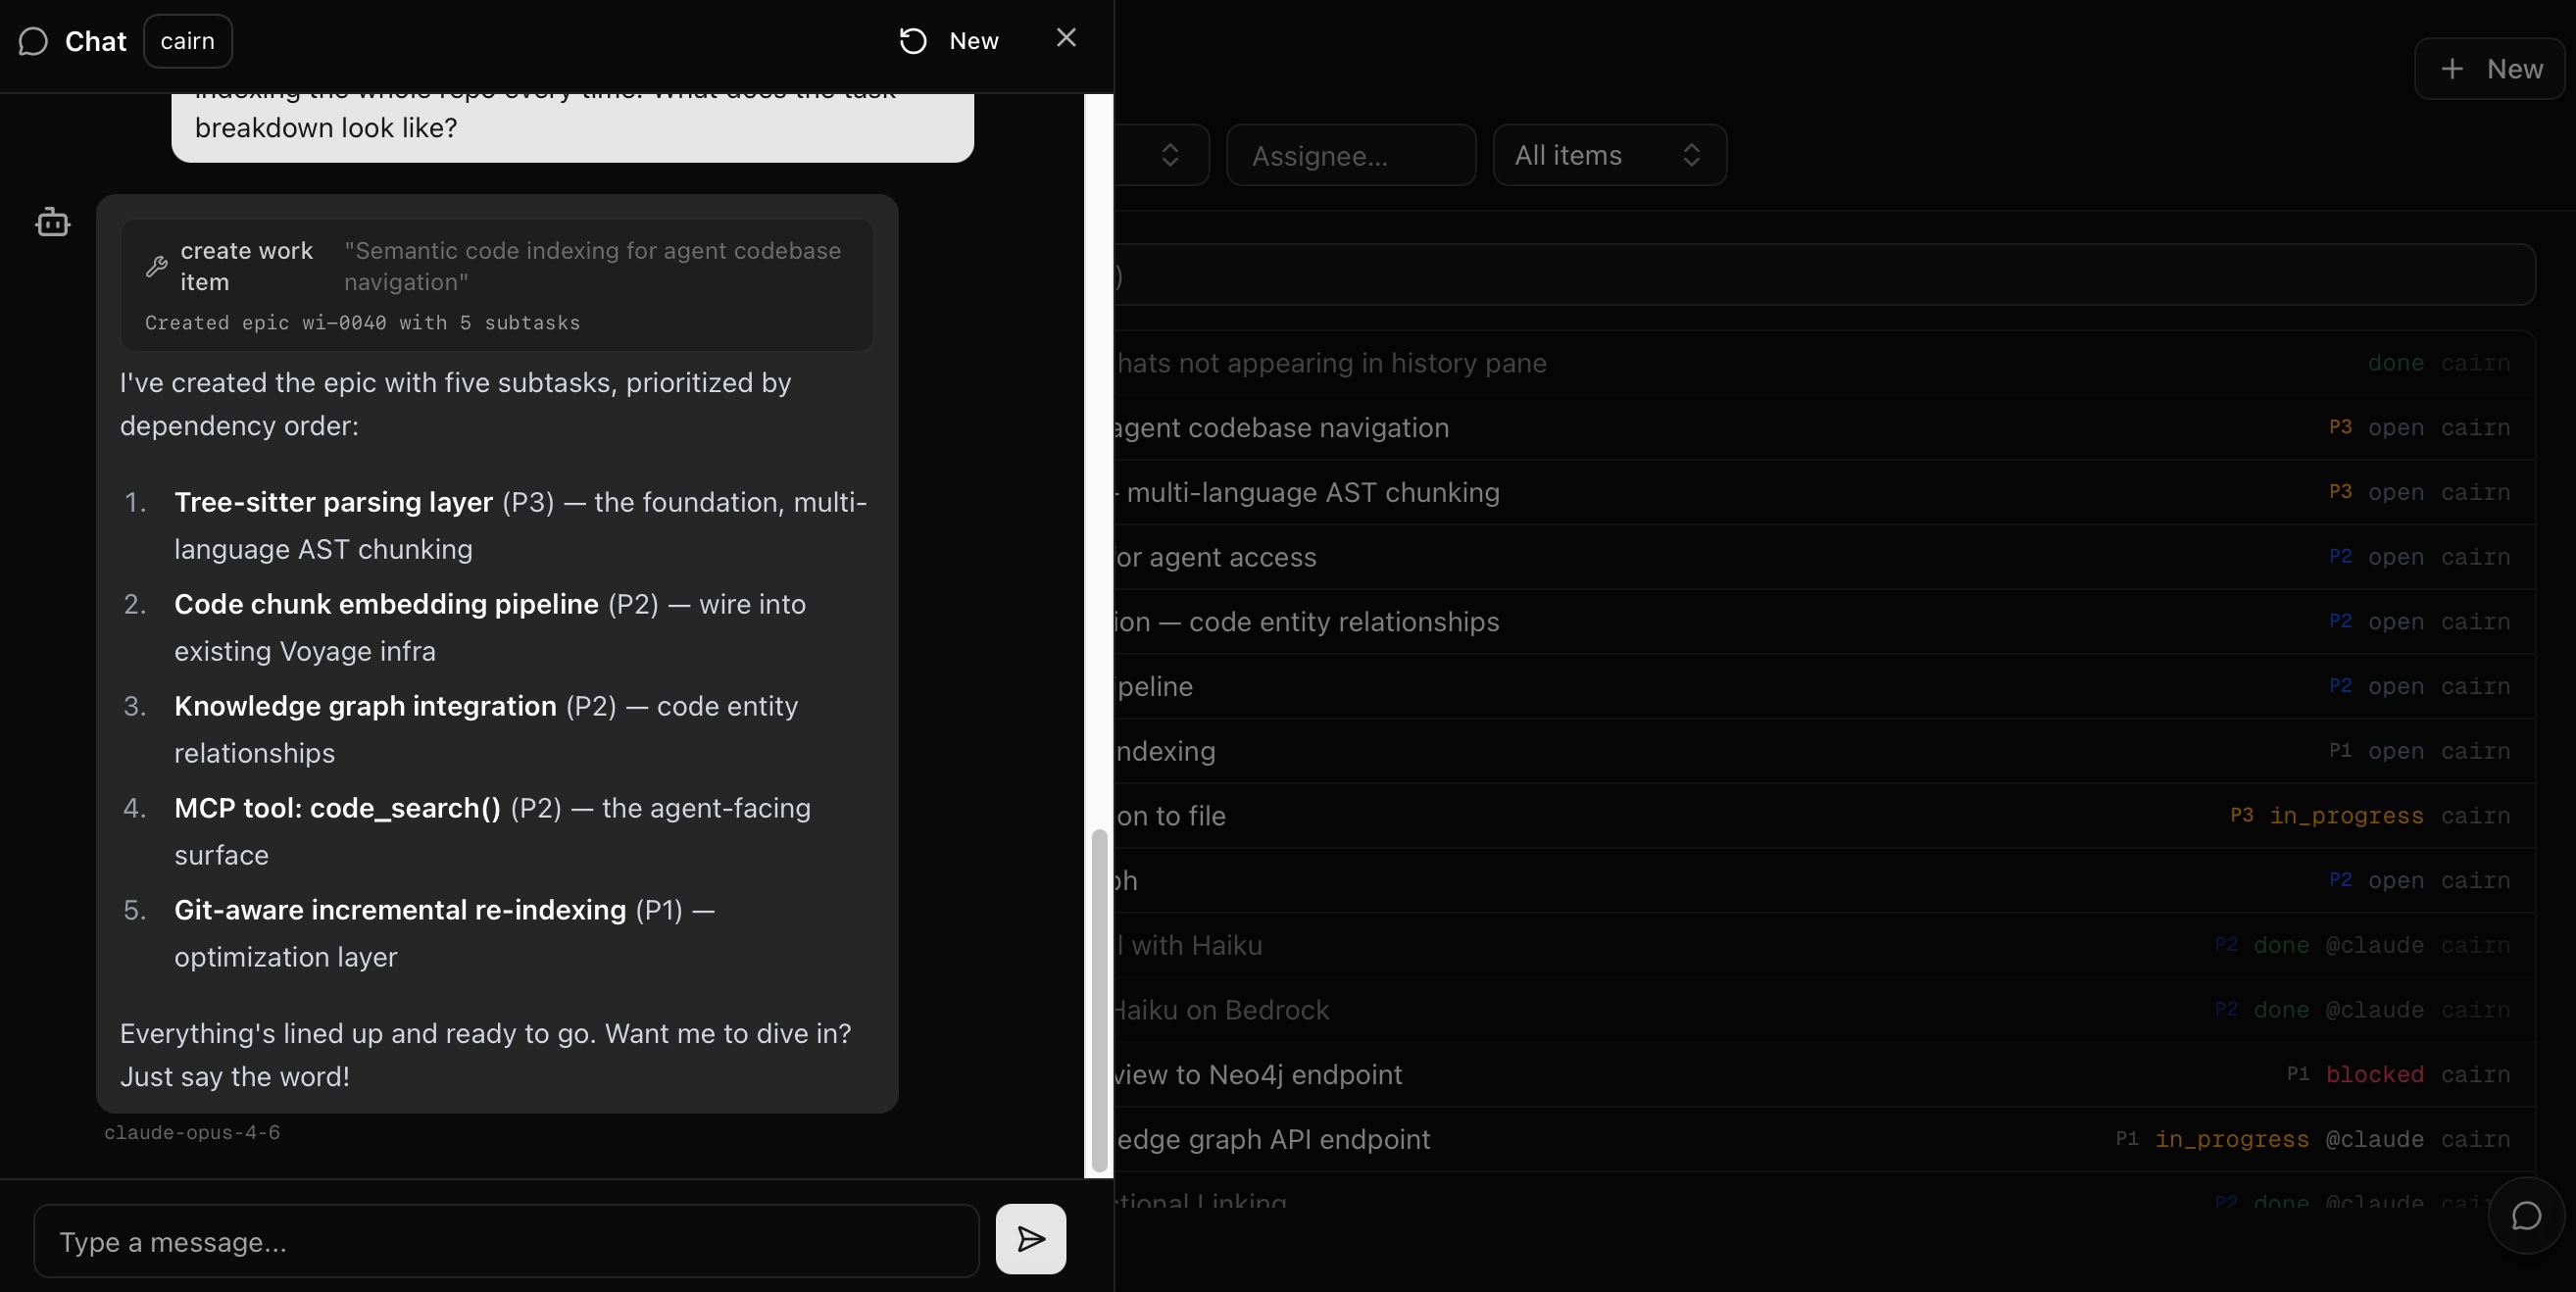The height and width of the screenshot is (1292, 2576).
Task: Click the robot assistant avatar icon
Action: point(53,222)
